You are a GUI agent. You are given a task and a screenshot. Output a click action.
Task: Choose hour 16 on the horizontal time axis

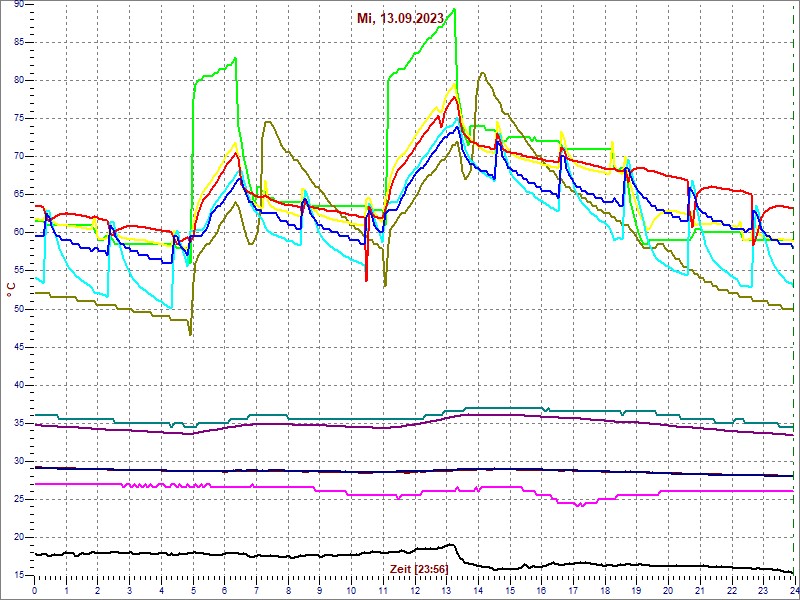(x=542, y=590)
